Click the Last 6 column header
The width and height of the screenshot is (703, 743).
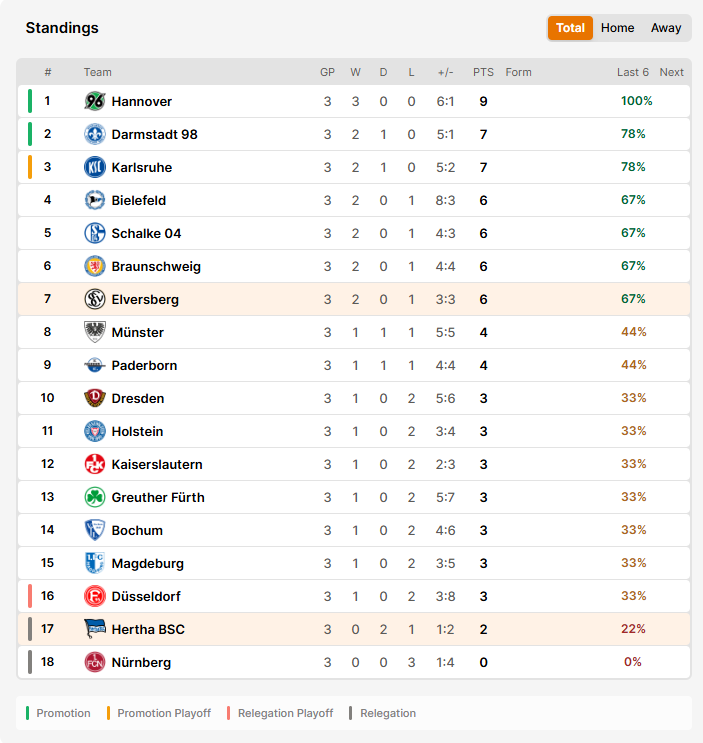point(632,72)
